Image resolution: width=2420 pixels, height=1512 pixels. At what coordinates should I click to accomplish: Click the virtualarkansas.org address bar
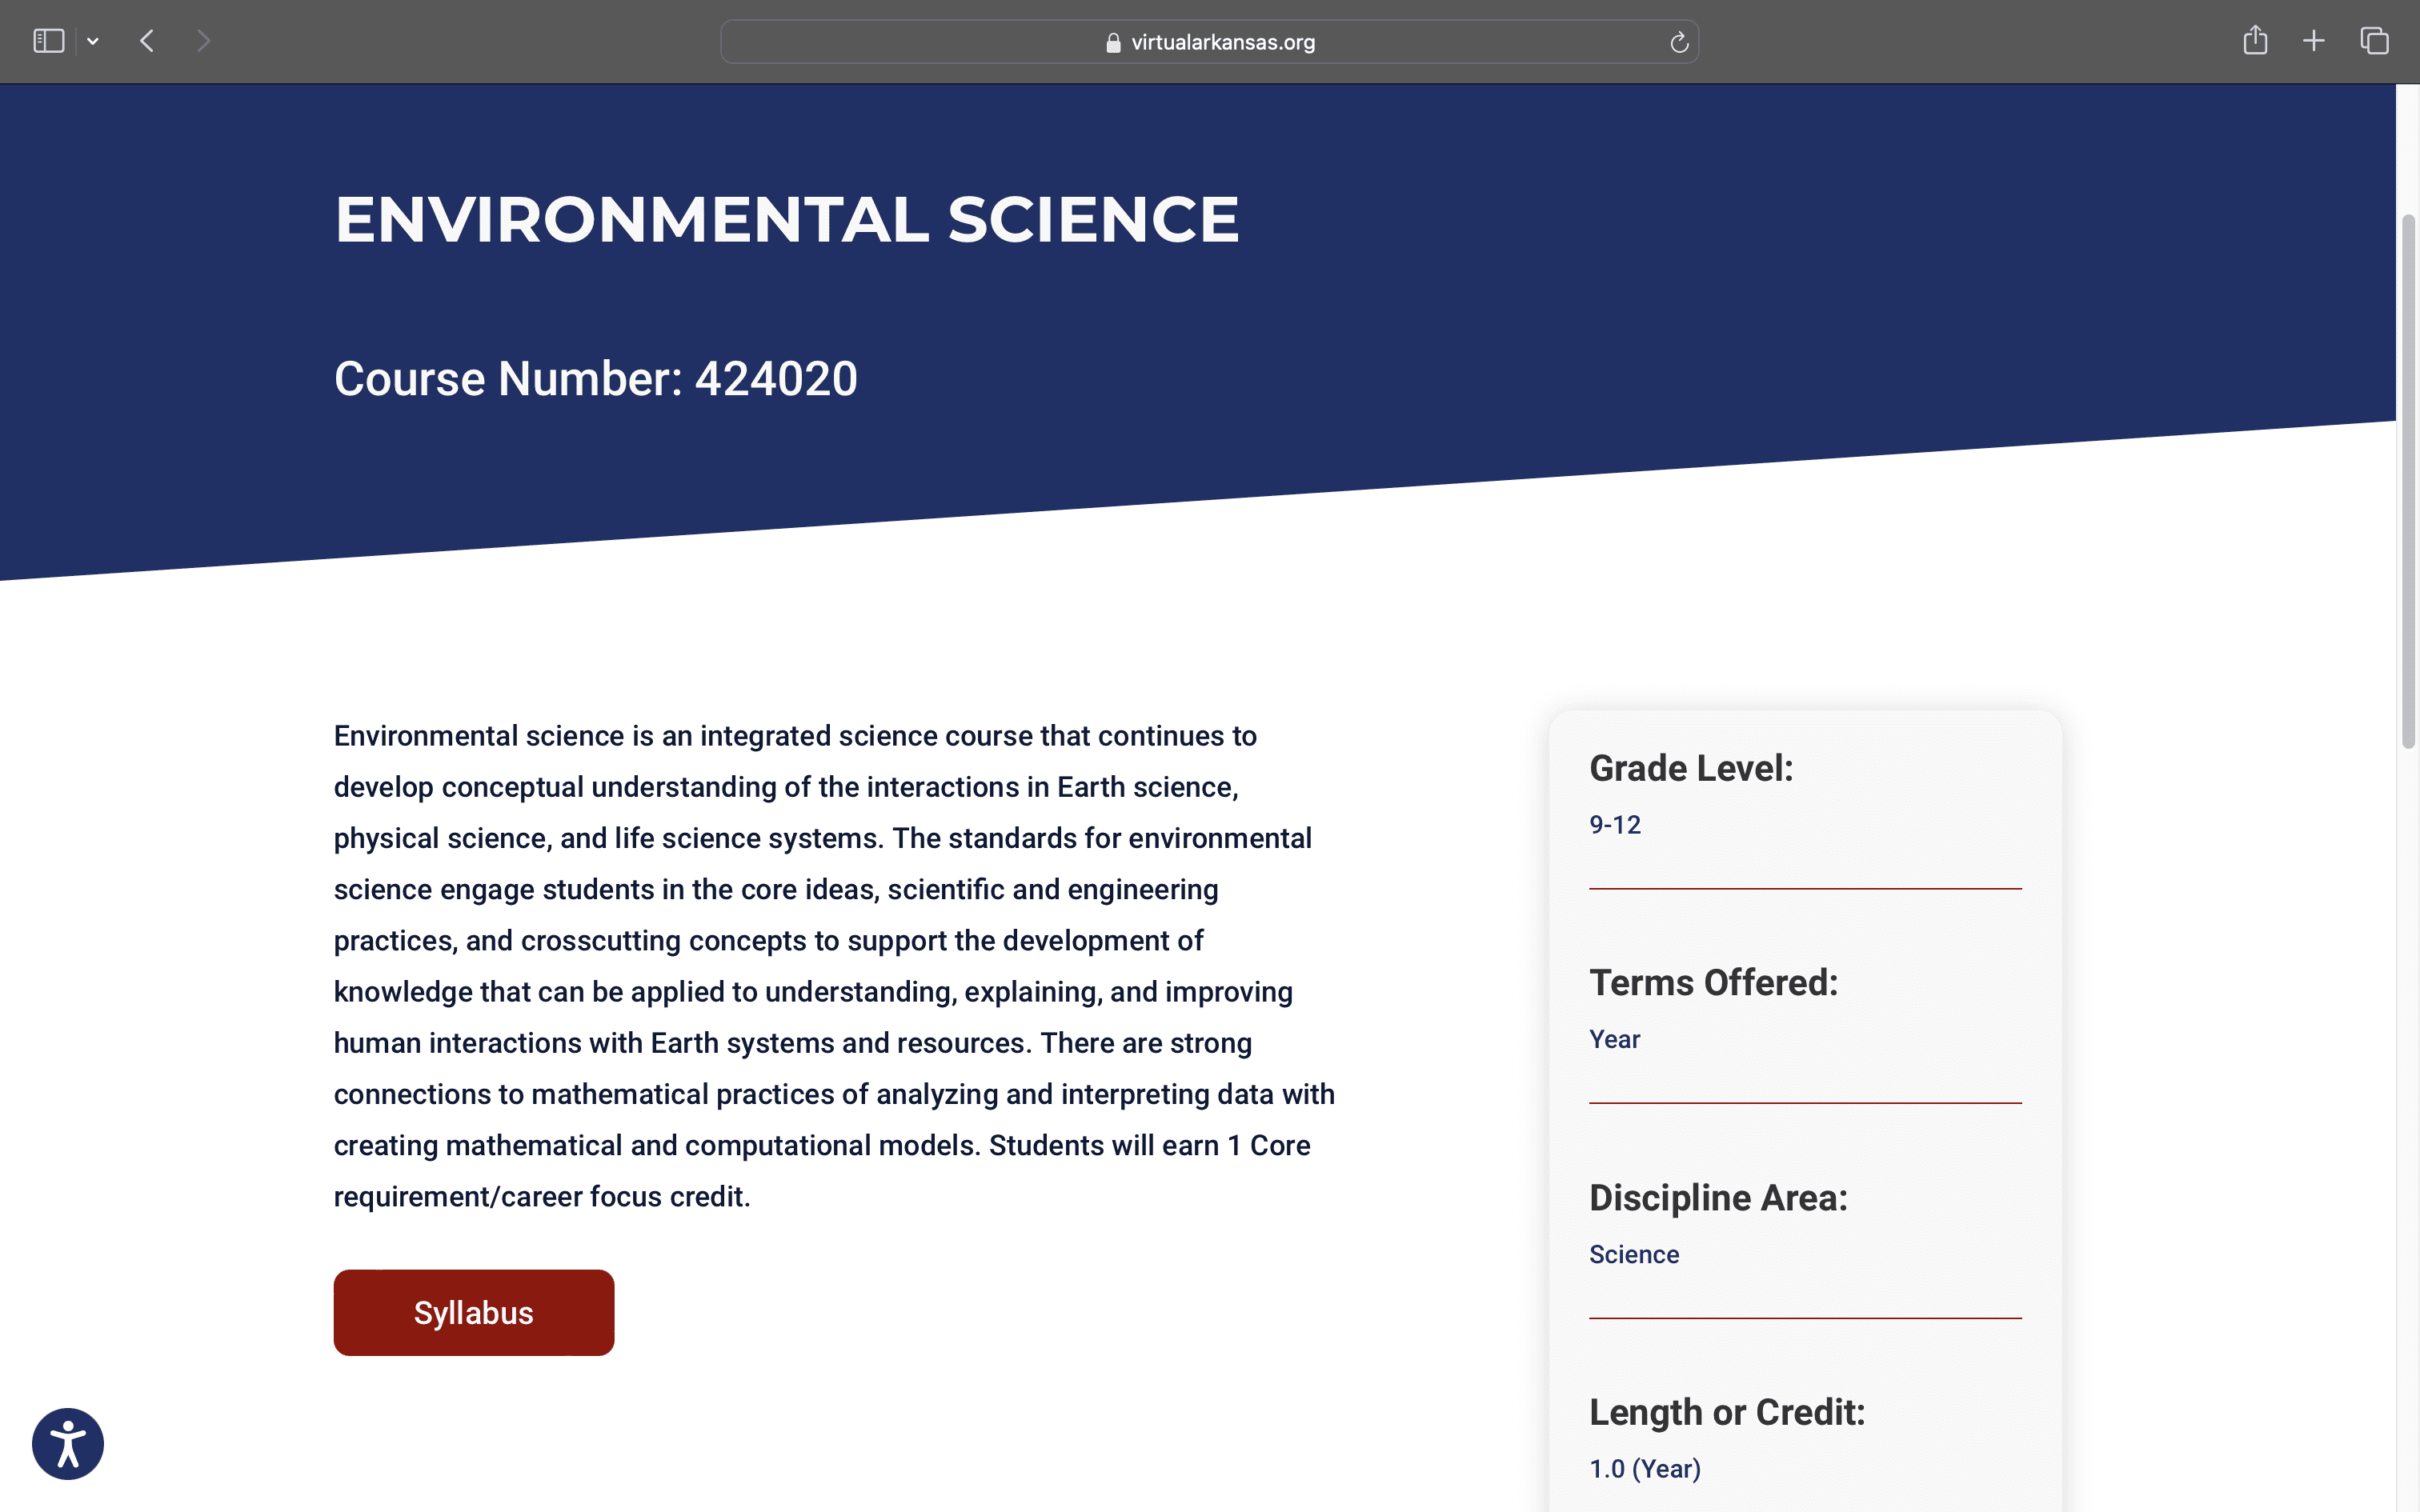[1209, 42]
